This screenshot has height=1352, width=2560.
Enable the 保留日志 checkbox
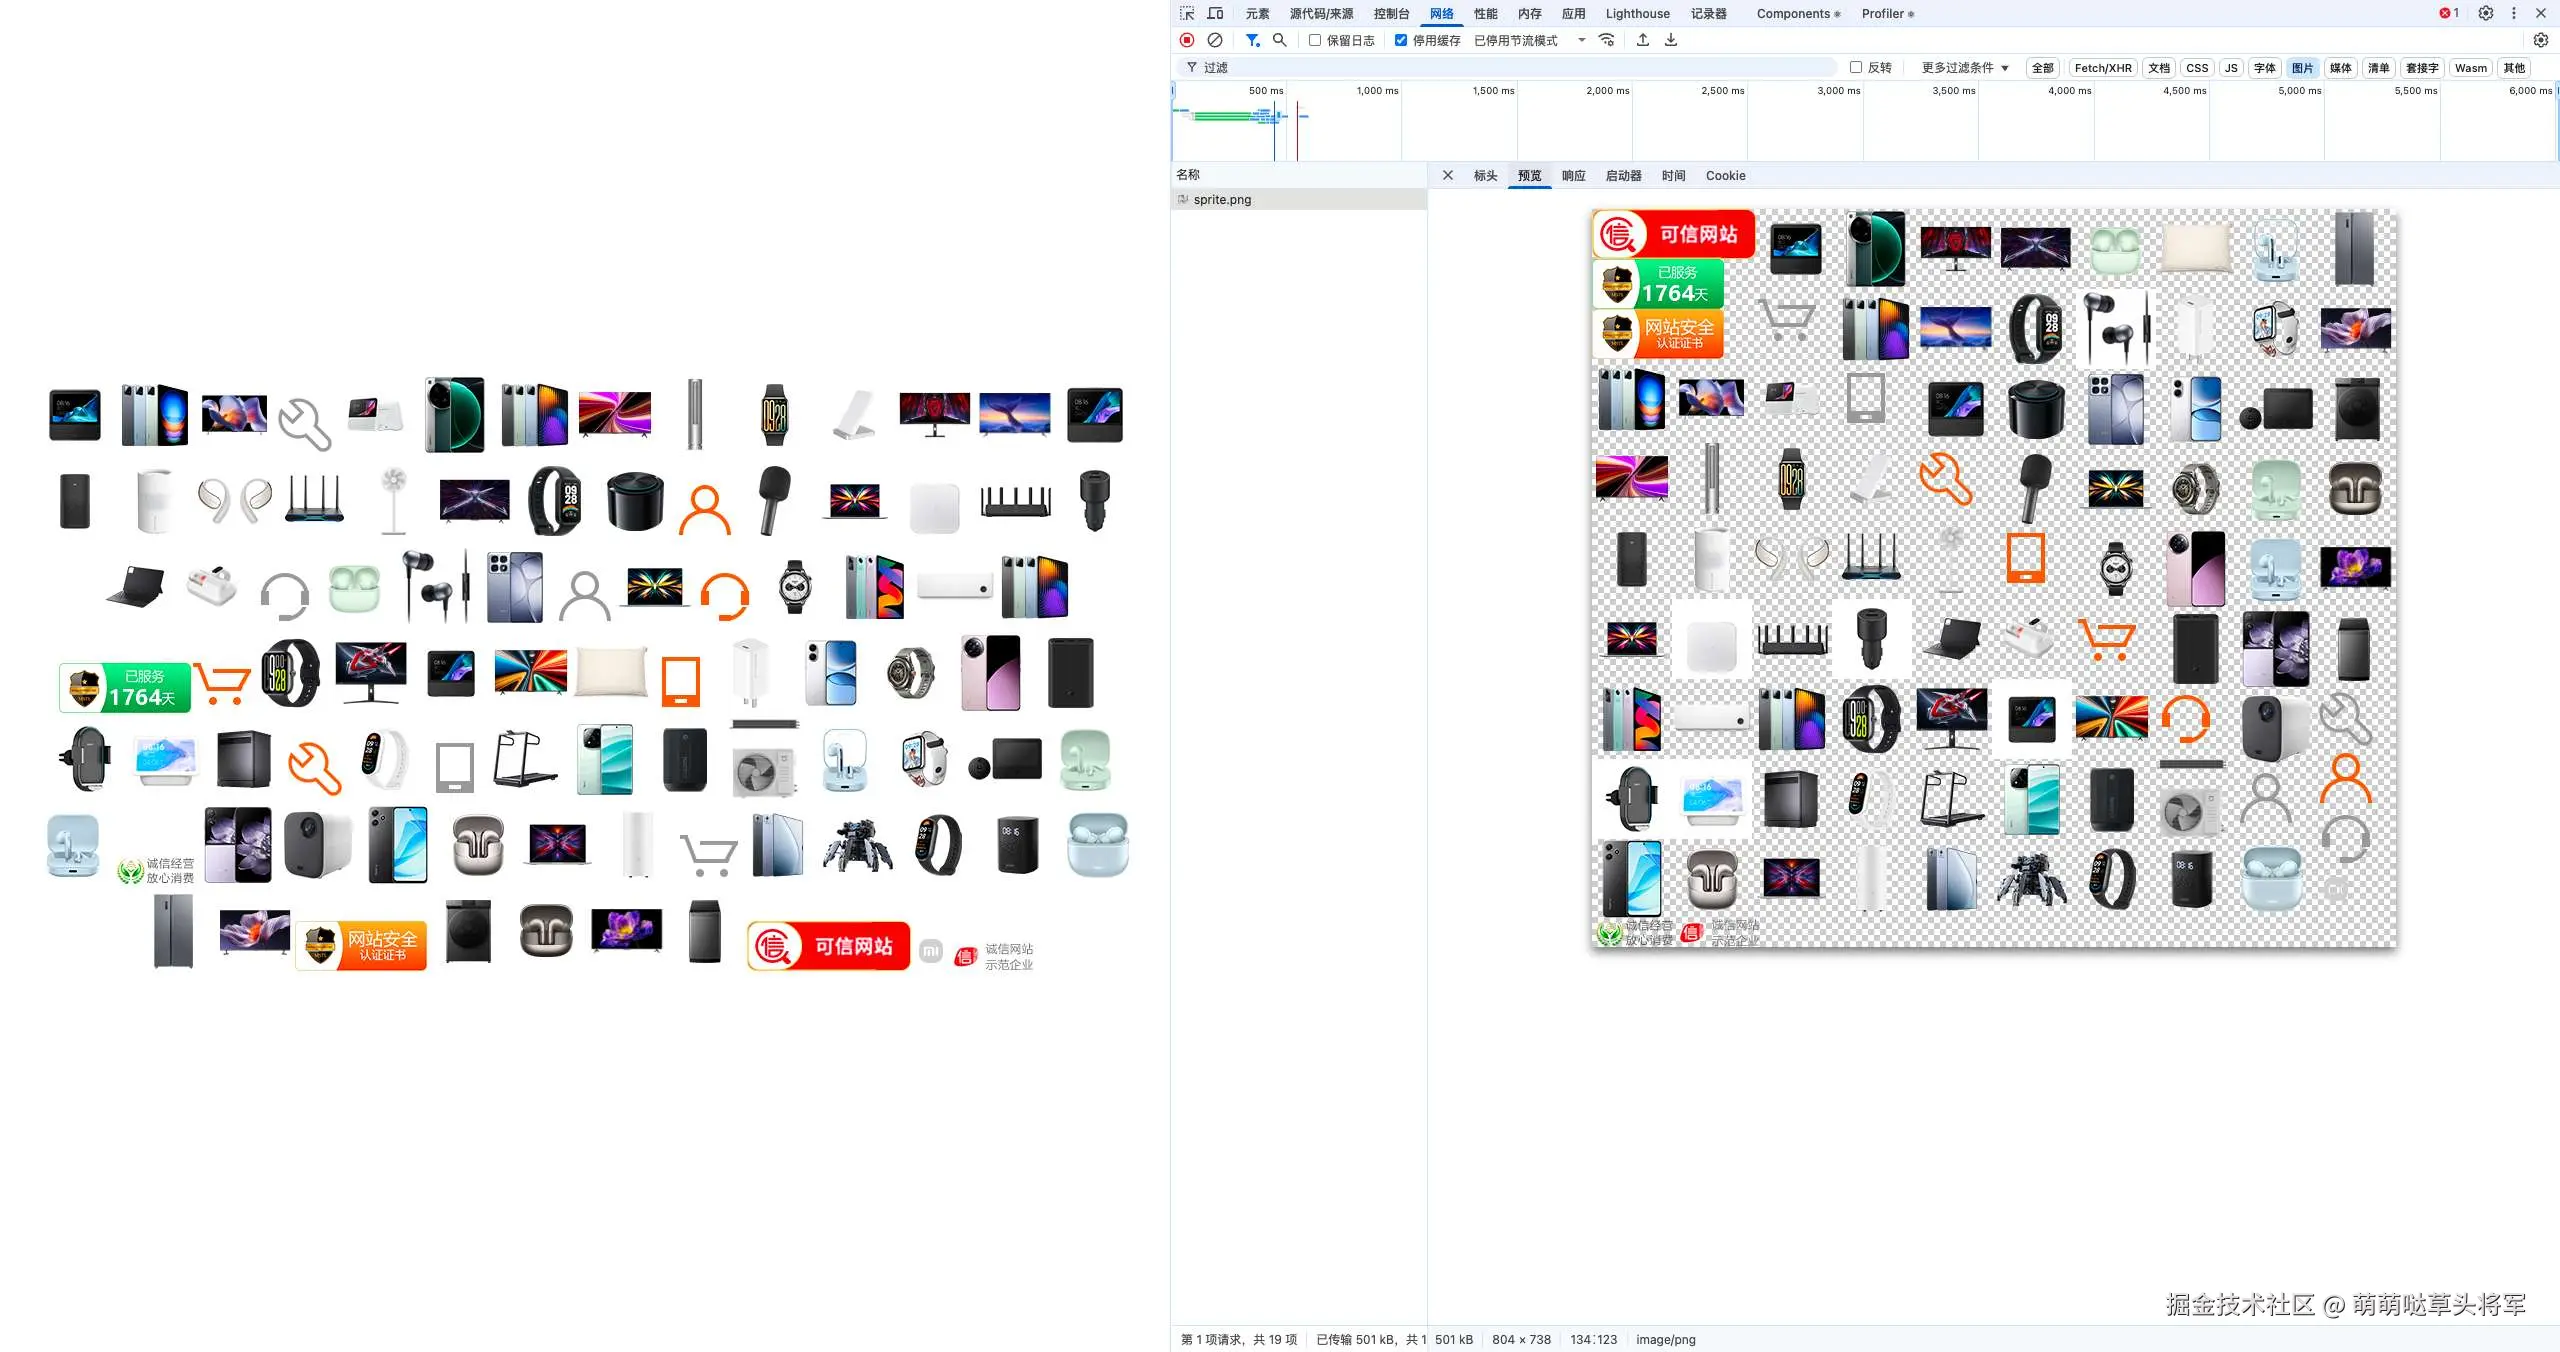pos(1315,41)
